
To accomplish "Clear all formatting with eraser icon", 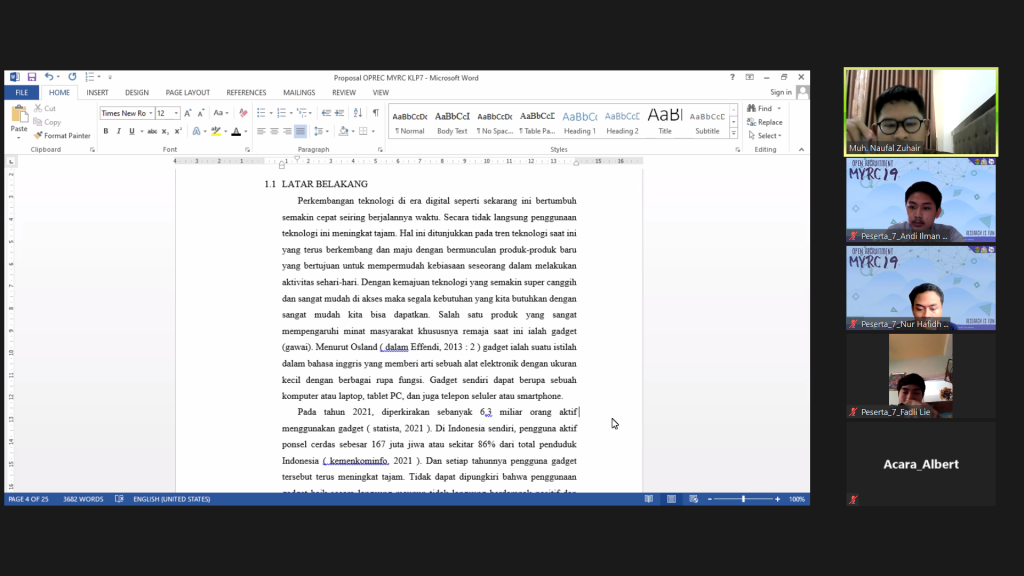I will 243,113.
